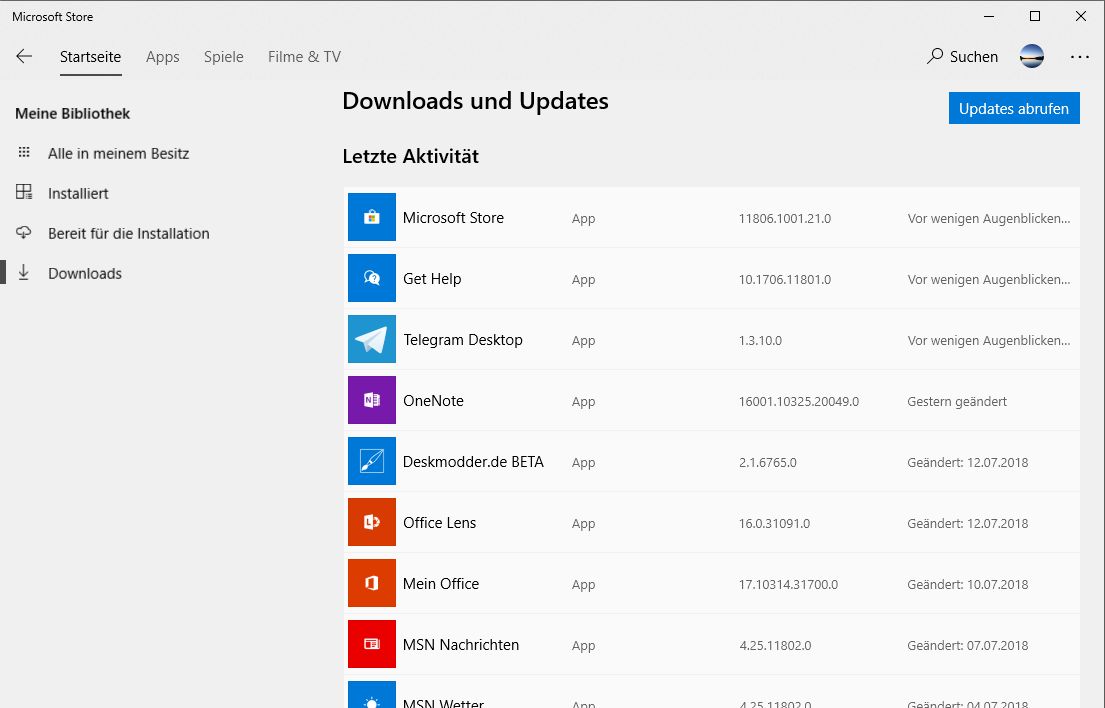This screenshot has height=708, width=1105.
Task: Open the three-dot more menu
Action: click(1080, 57)
